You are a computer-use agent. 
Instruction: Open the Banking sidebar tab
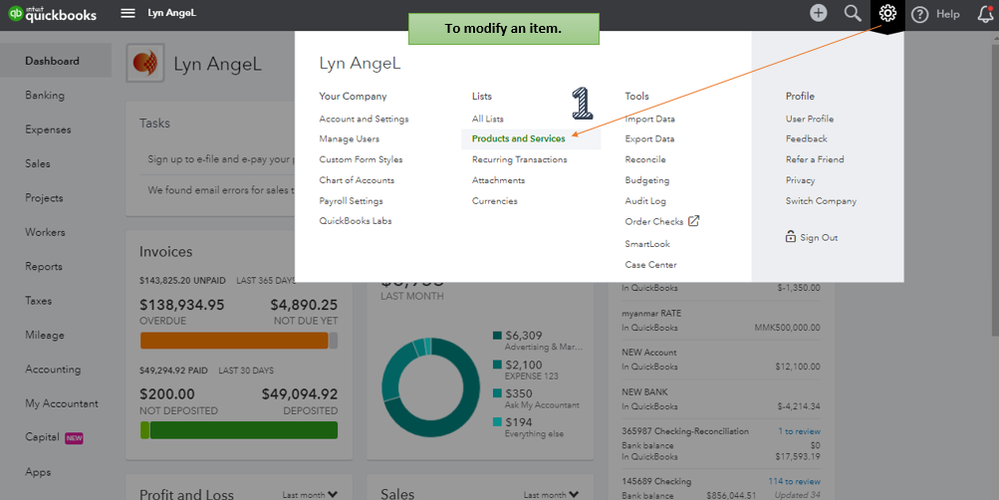click(45, 96)
